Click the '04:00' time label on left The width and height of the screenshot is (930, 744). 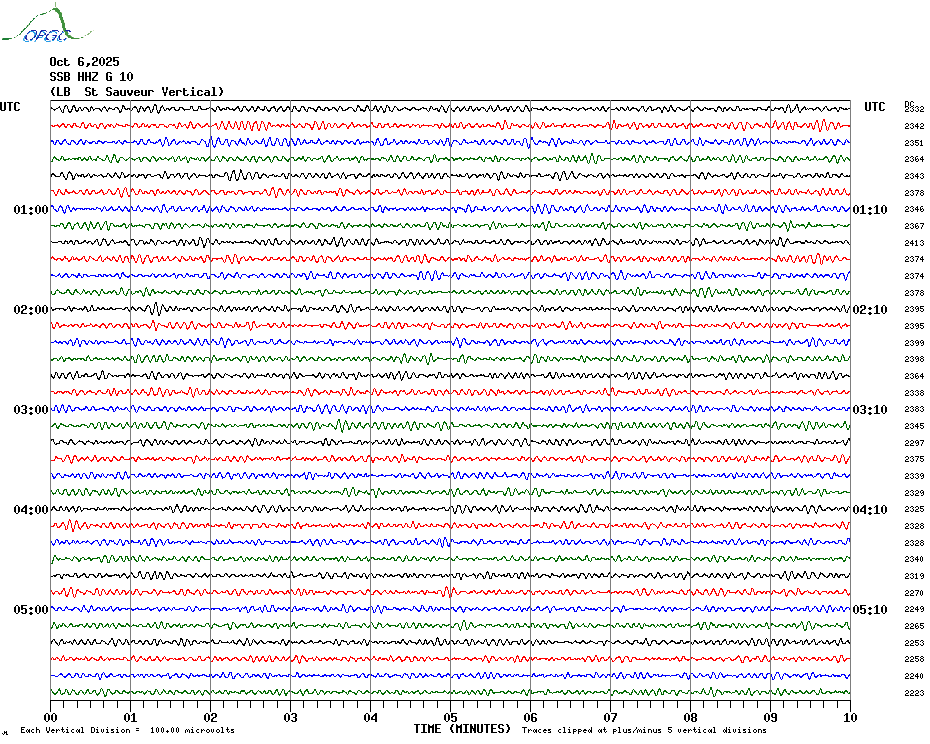(31, 510)
